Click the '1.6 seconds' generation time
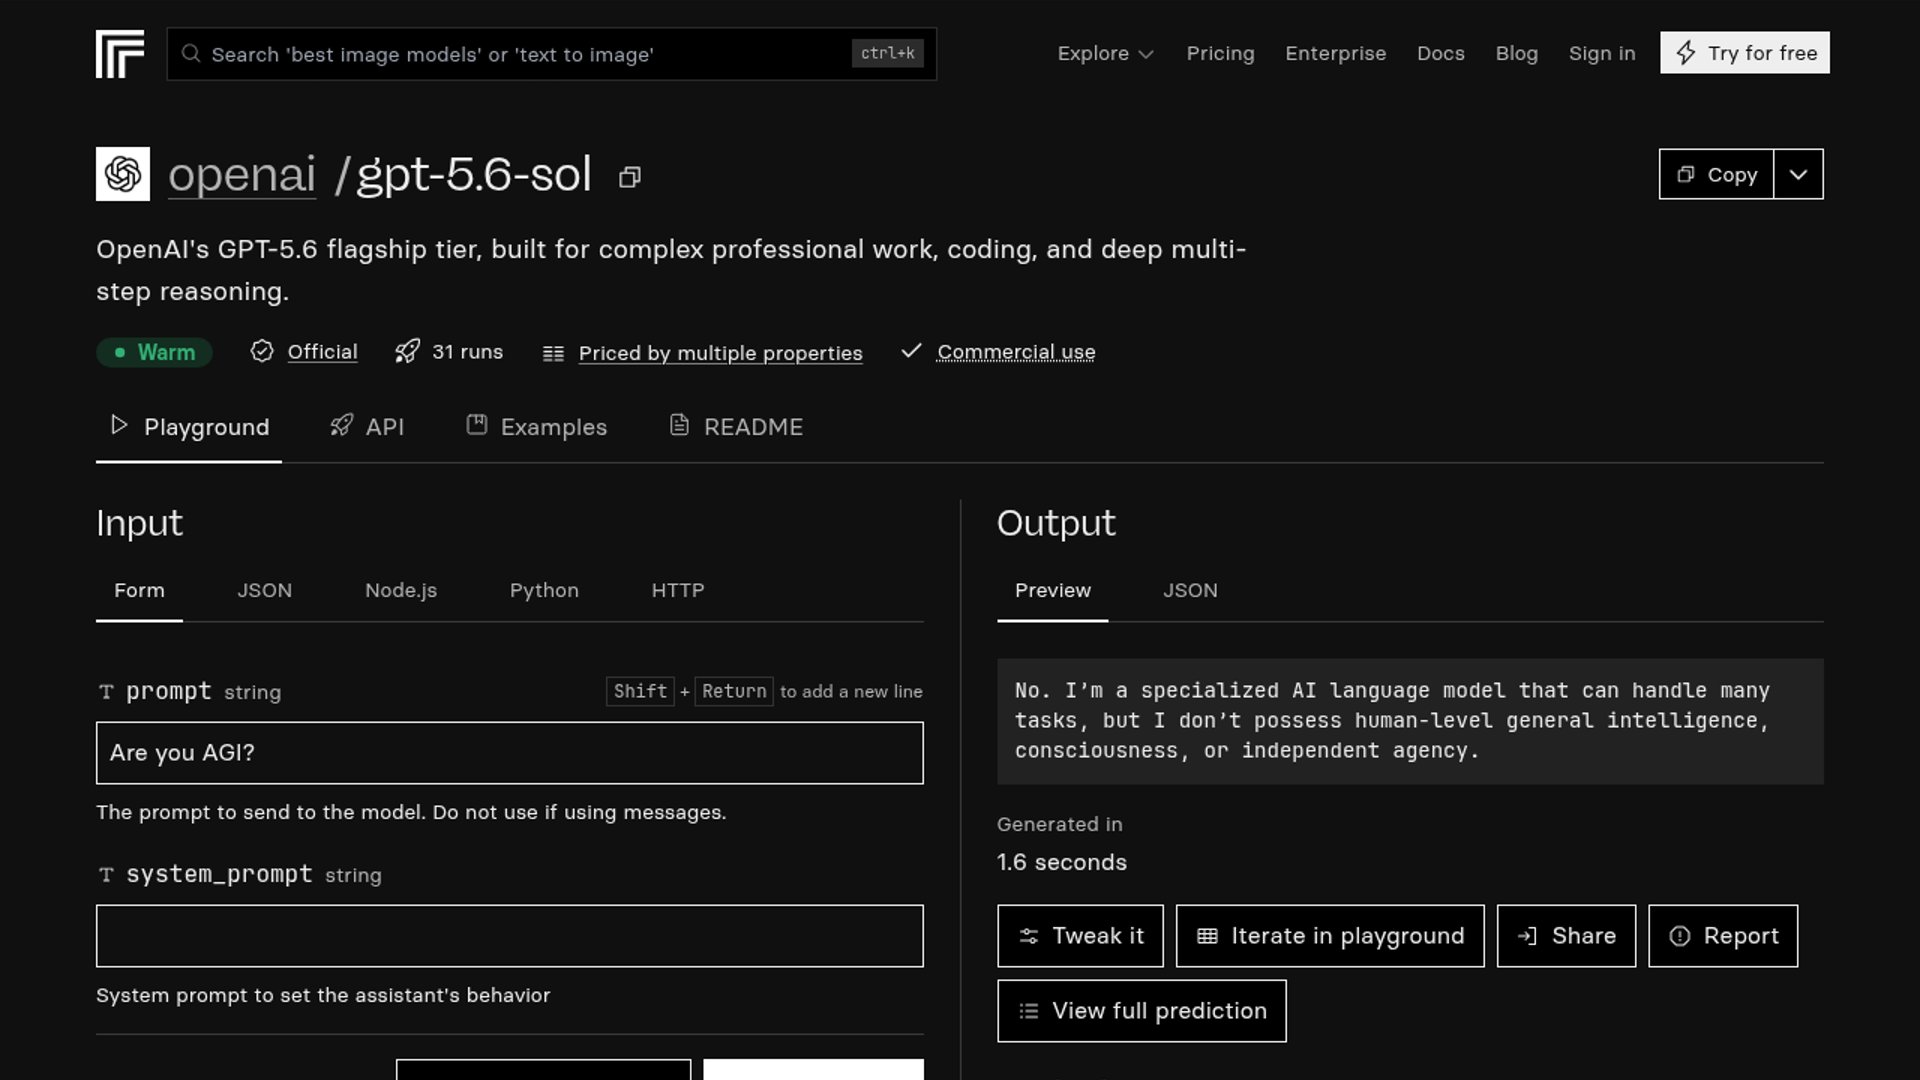1920x1080 pixels. coord(1062,862)
